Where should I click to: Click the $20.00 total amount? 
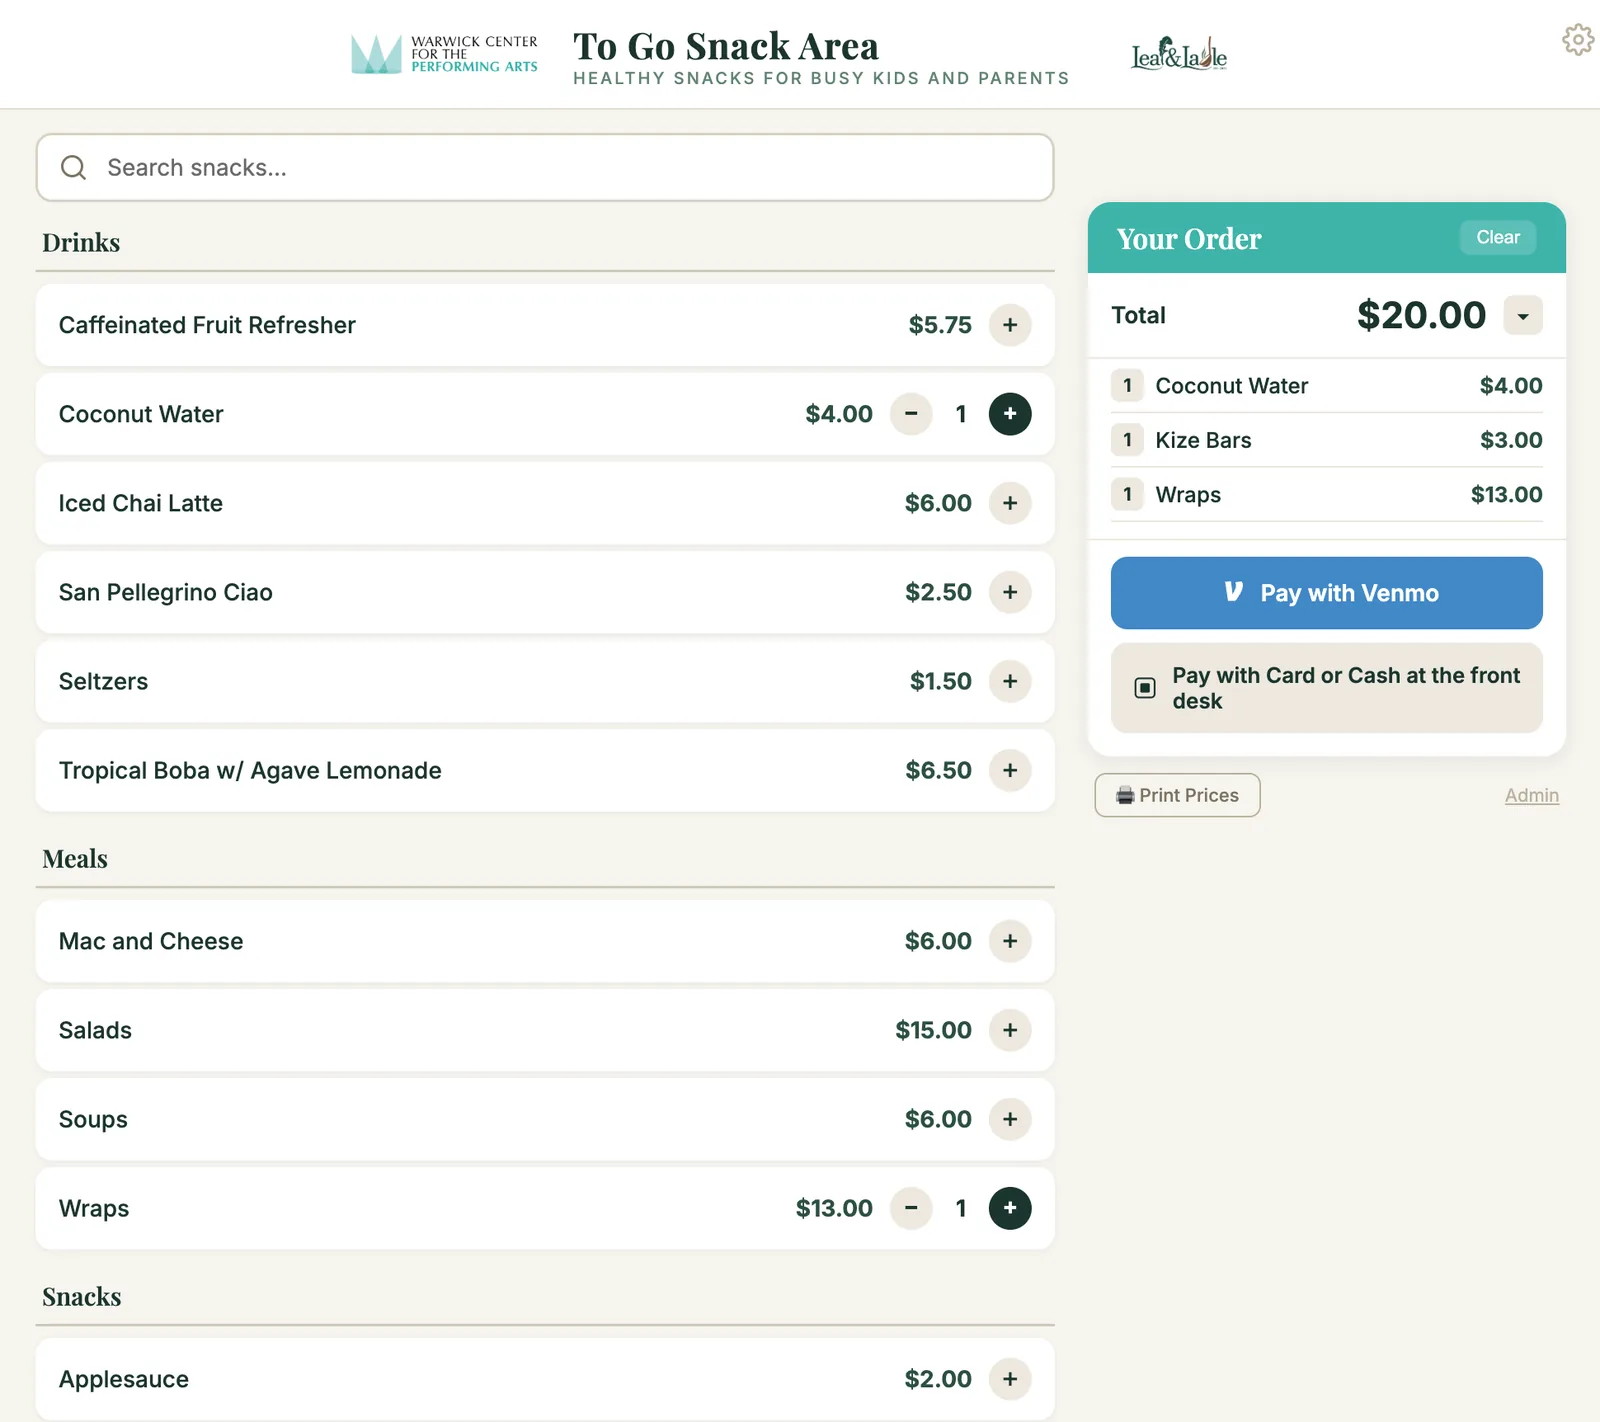coord(1421,315)
